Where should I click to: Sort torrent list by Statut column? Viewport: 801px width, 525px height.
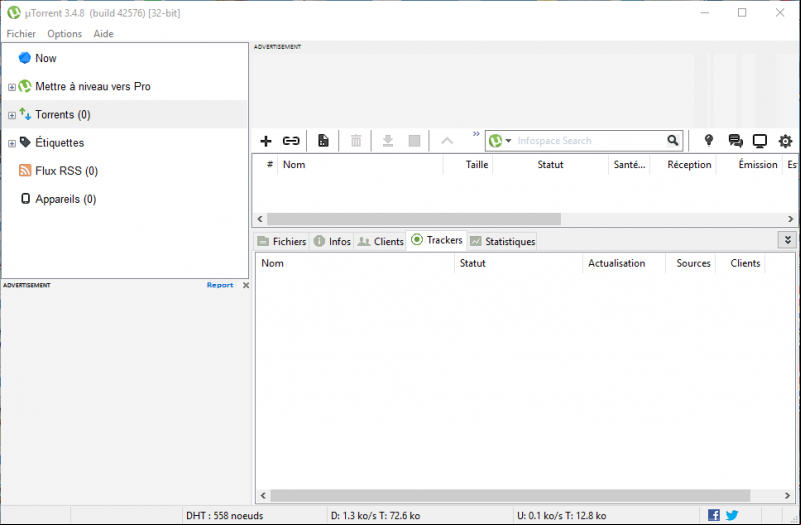point(550,164)
